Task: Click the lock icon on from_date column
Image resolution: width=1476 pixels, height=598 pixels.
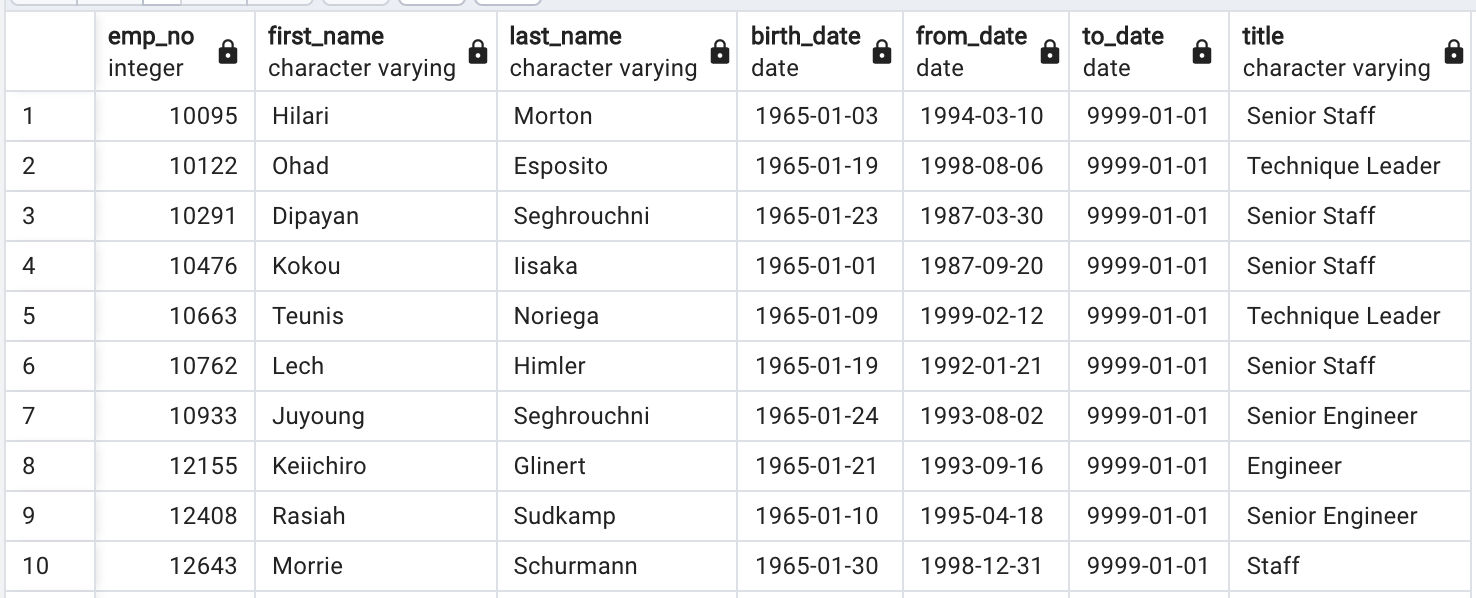Action: 1048,52
